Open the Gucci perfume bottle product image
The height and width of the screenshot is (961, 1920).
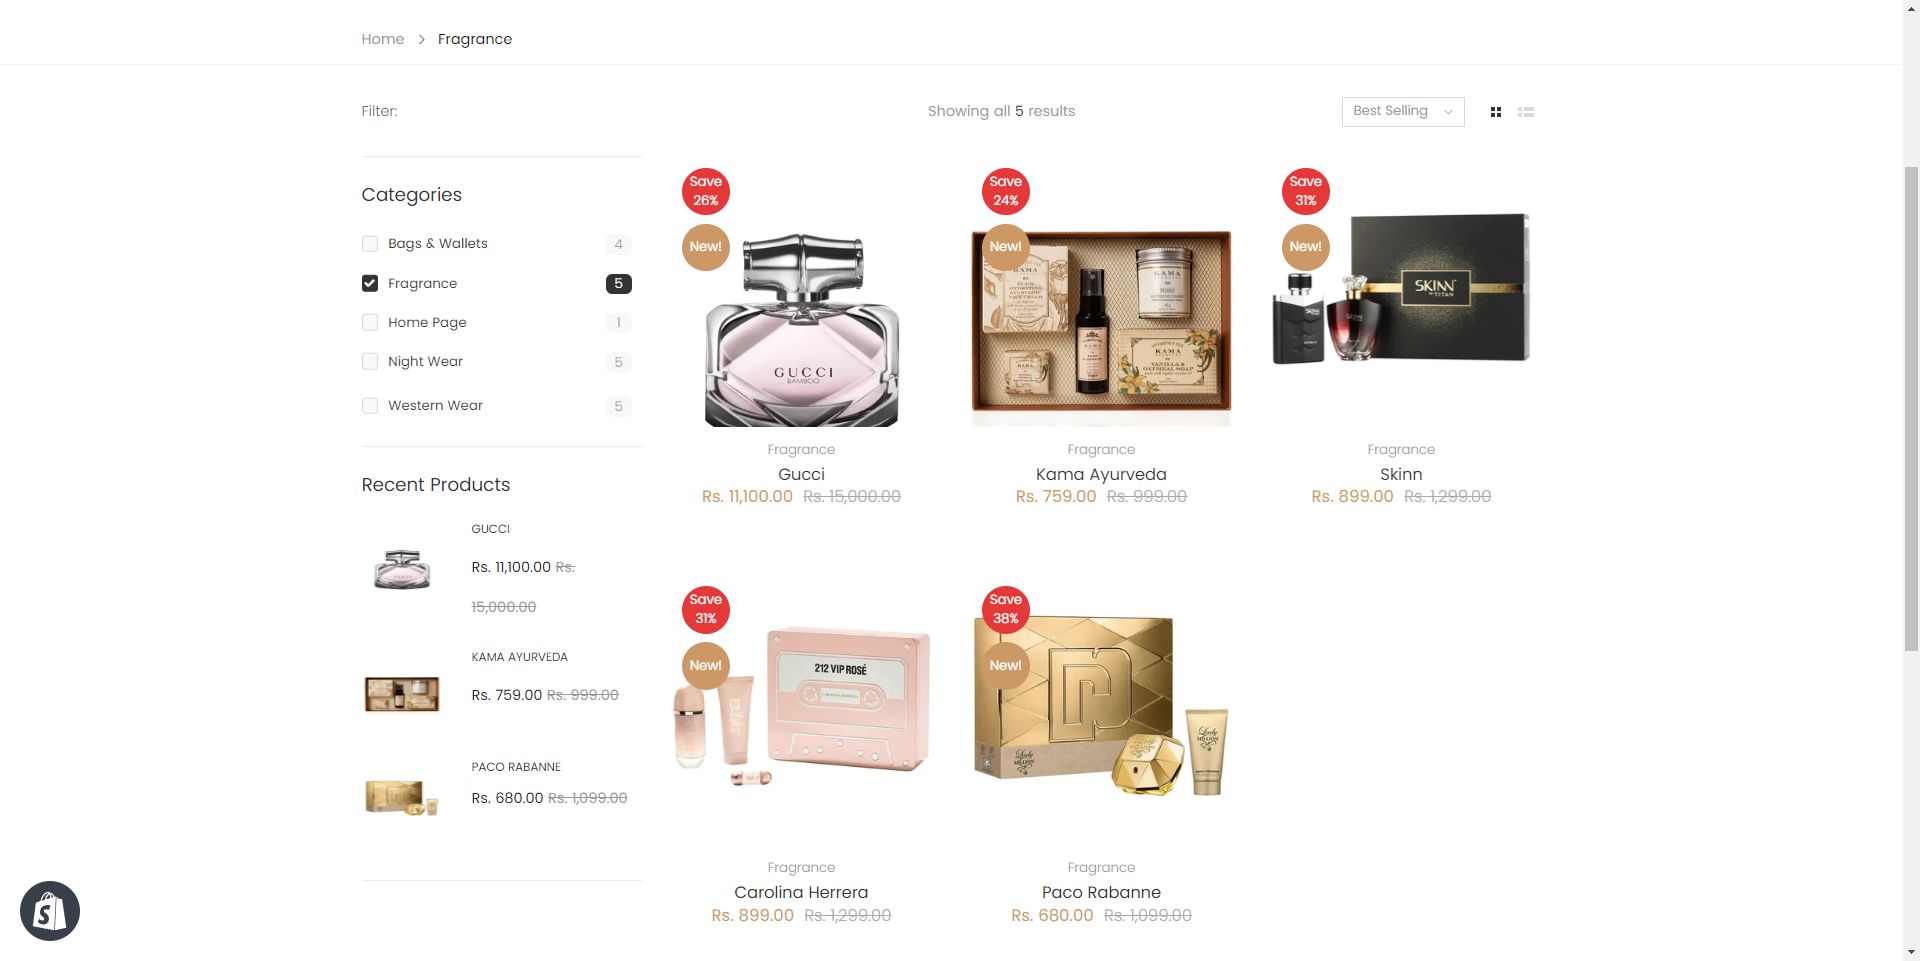pyautogui.click(x=802, y=330)
